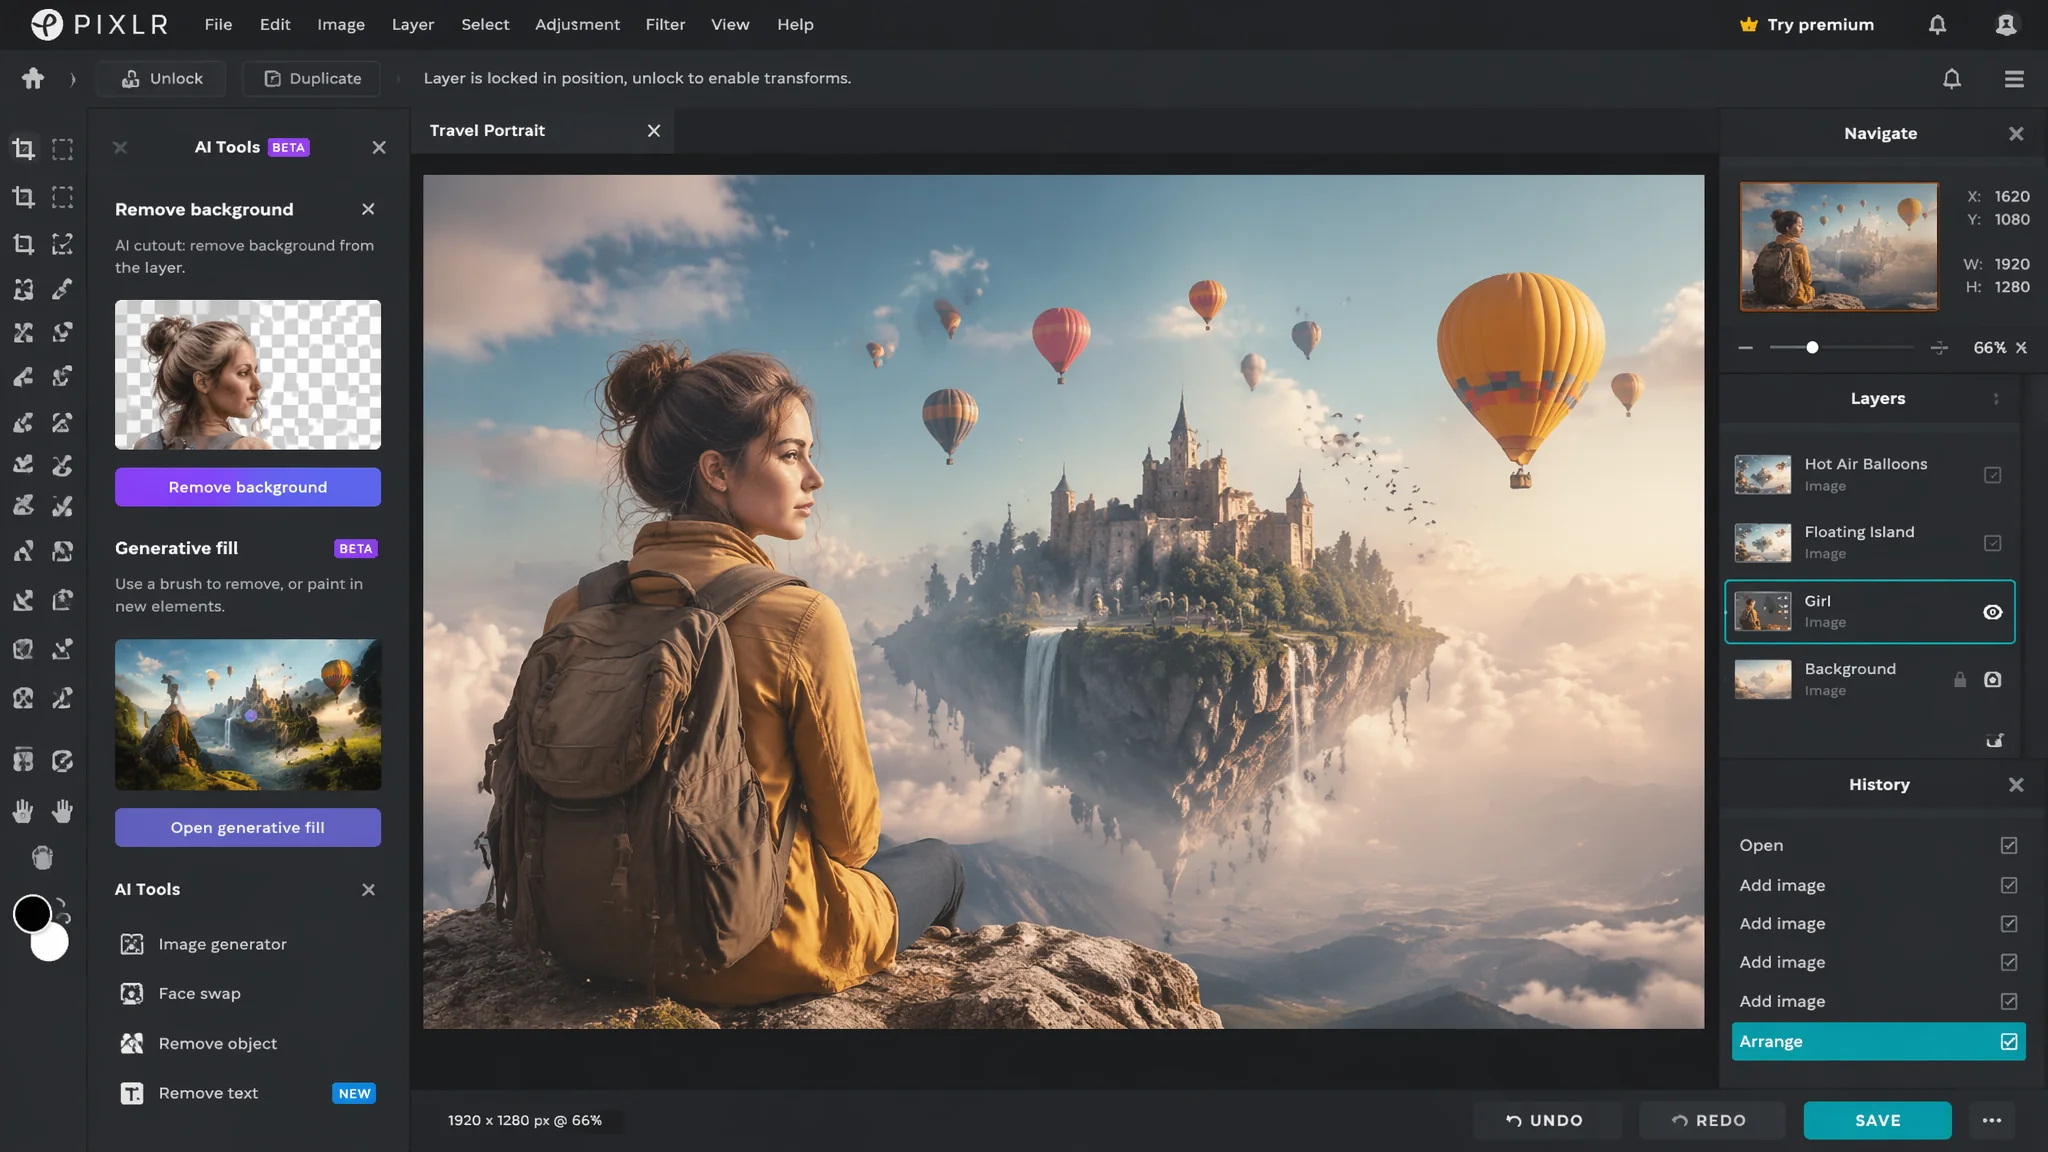The height and width of the screenshot is (1152, 2048).
Task: Close the Remove background section
Action: coord(368,209)
